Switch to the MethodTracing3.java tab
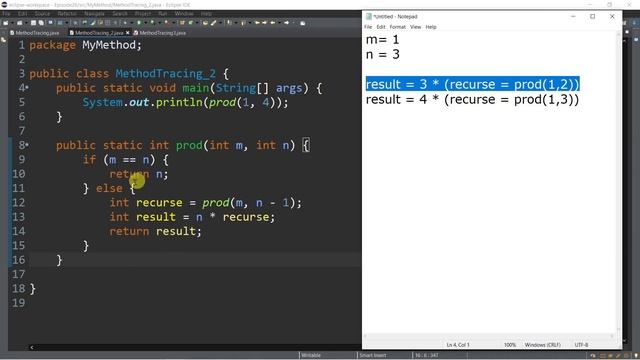640x360 pixels. point(159,33)
